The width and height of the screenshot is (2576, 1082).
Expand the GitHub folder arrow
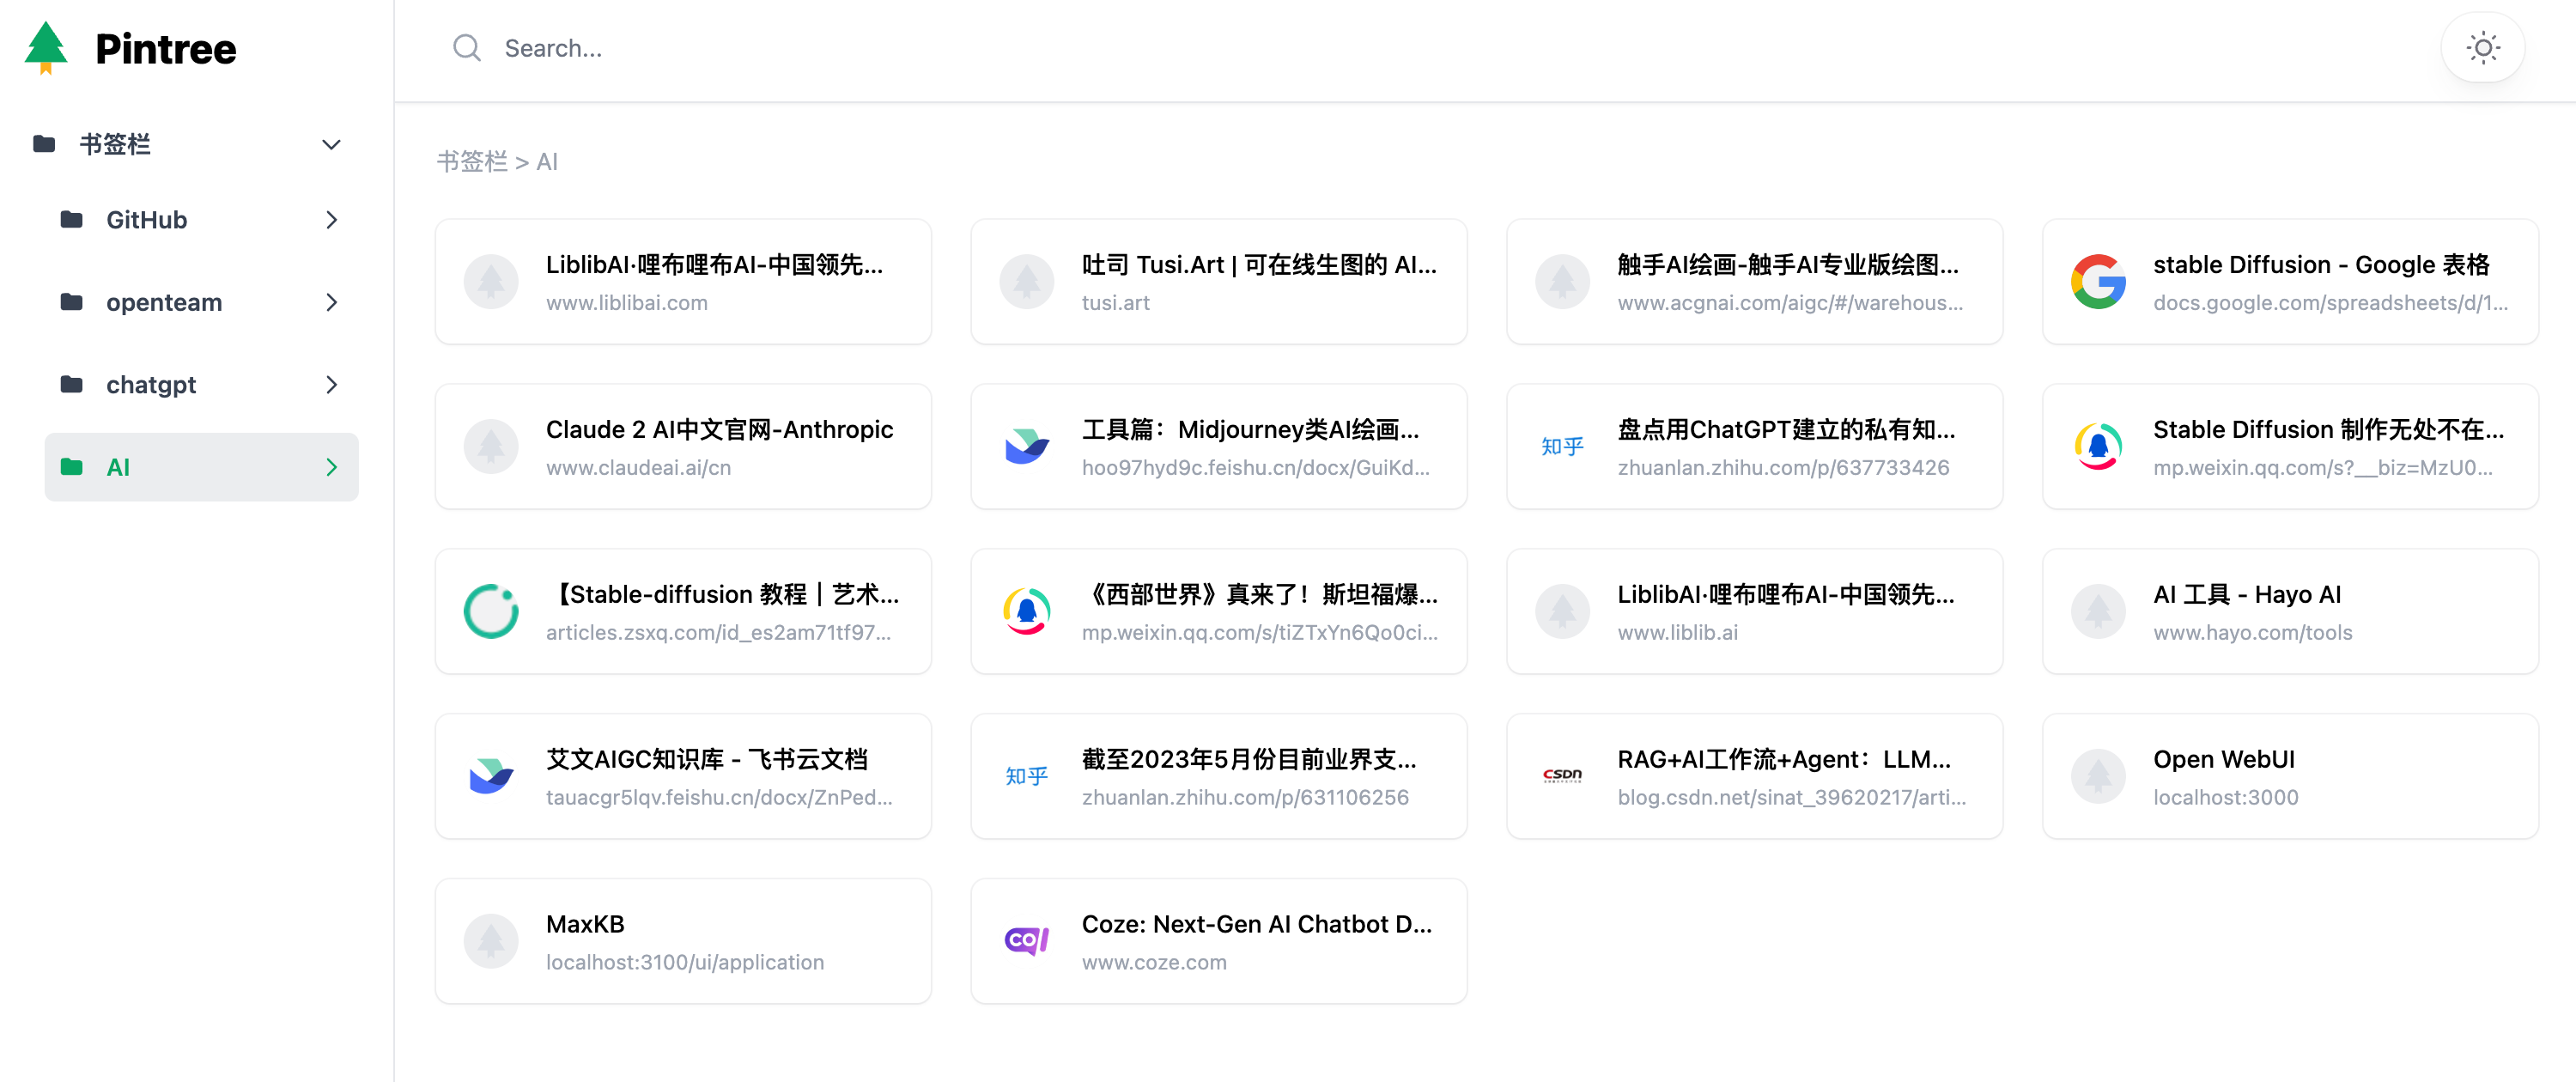331,220
